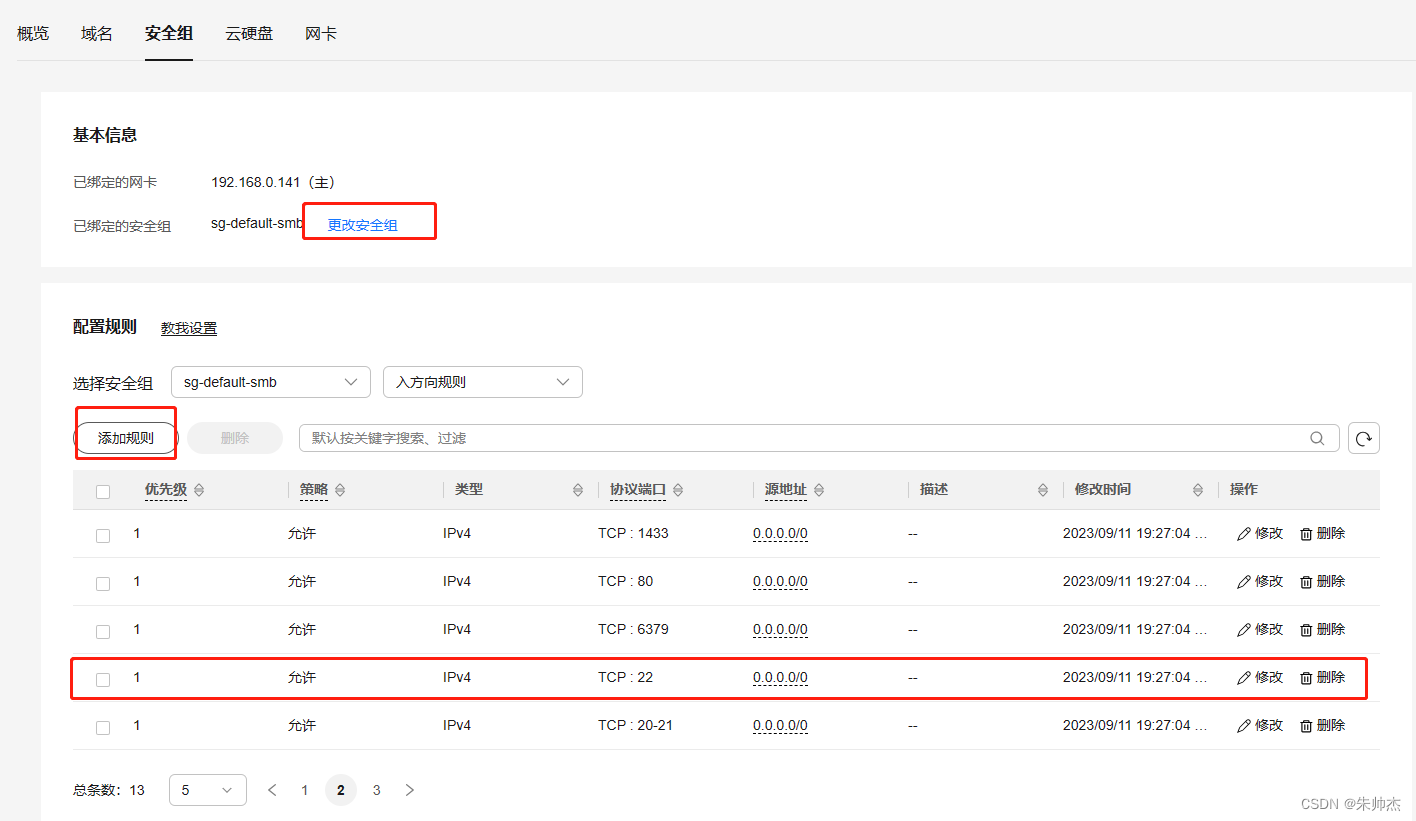Edit the TCP : 1433 rule via 修改
The height and width of the screenshot is (821, 1416).
point(1260,534)
